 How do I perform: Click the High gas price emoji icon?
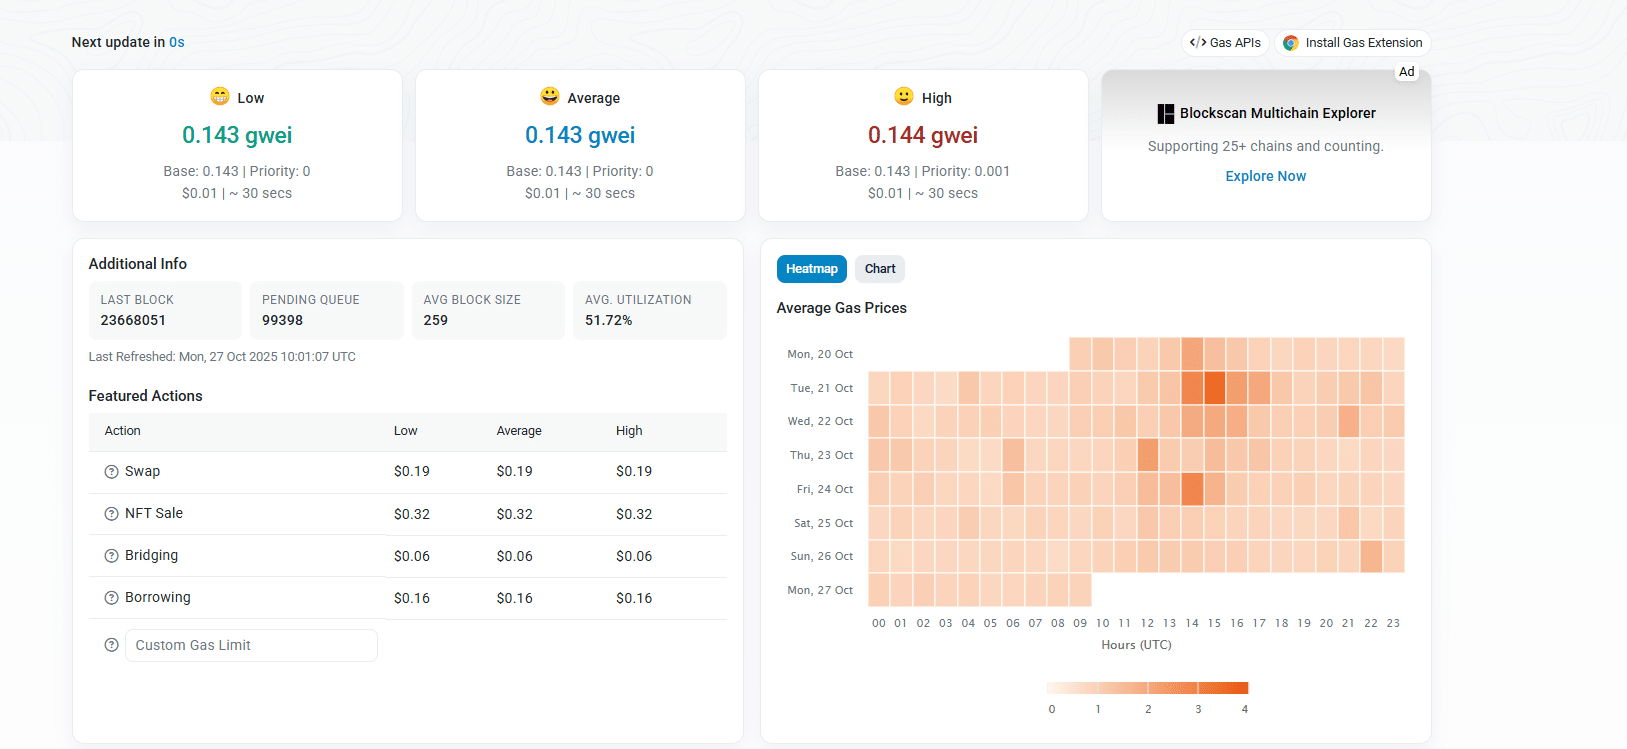click(x=904, y=96)
